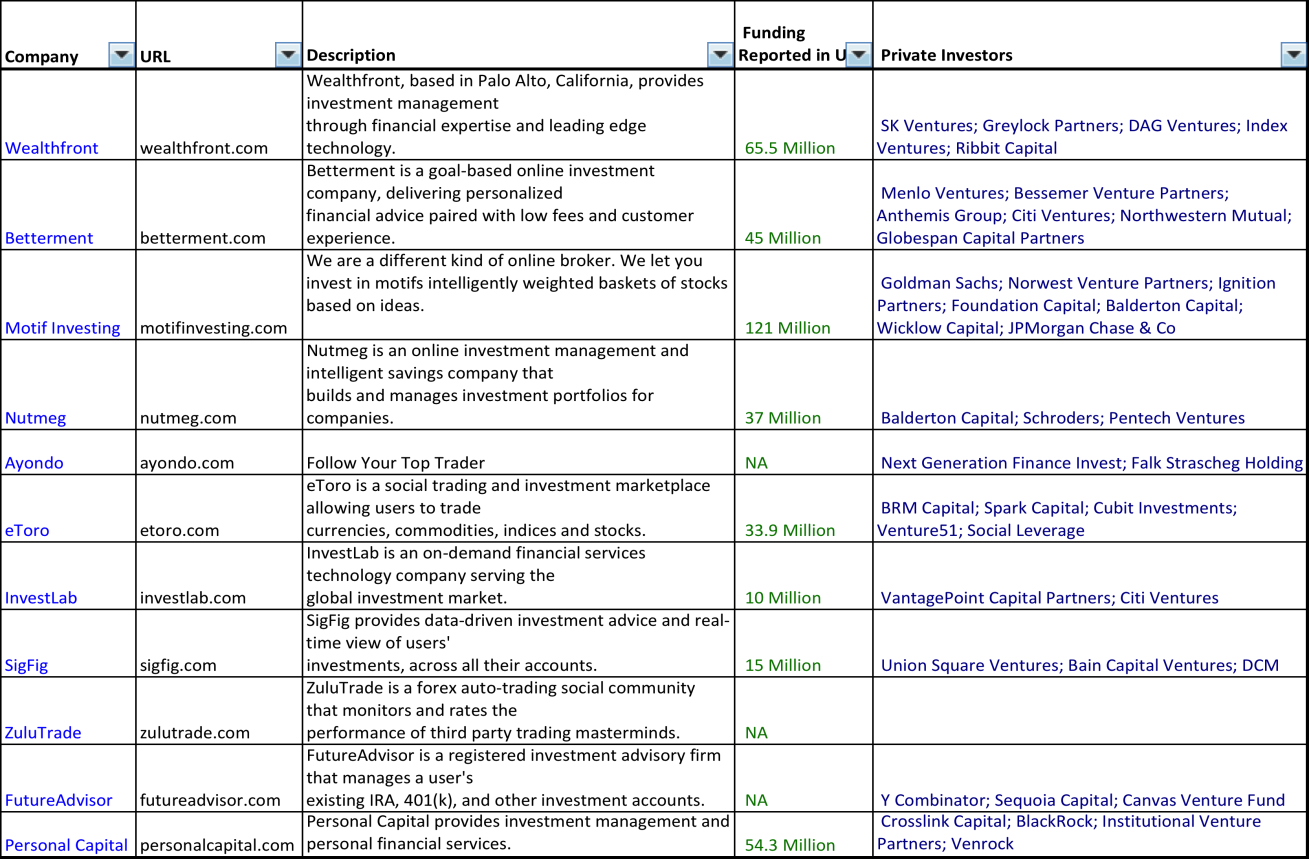Viewport: 1309px width, 859px height.
Task: Click the ZuluTrade company link
Action: pos(43,733)
